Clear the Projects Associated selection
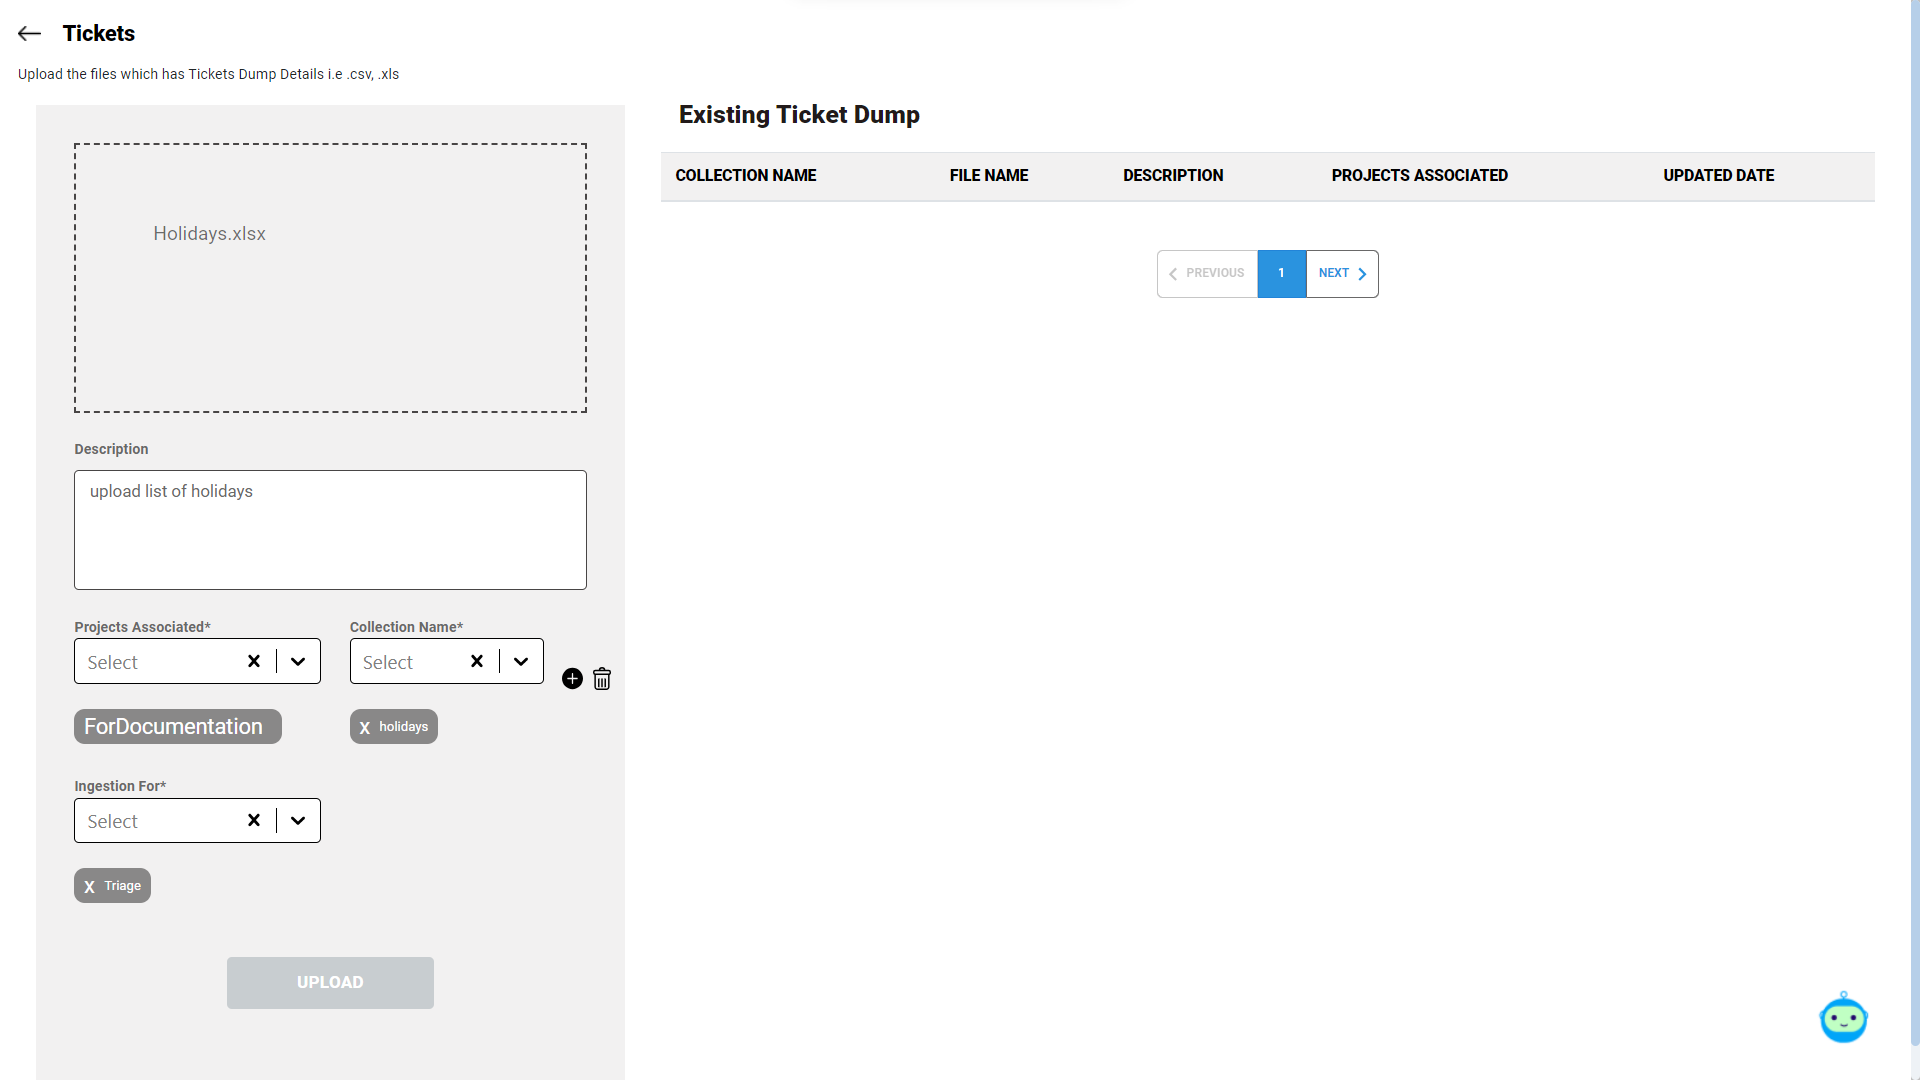The height and width of the screenshot is (1080, 1920). click(254, 661)
